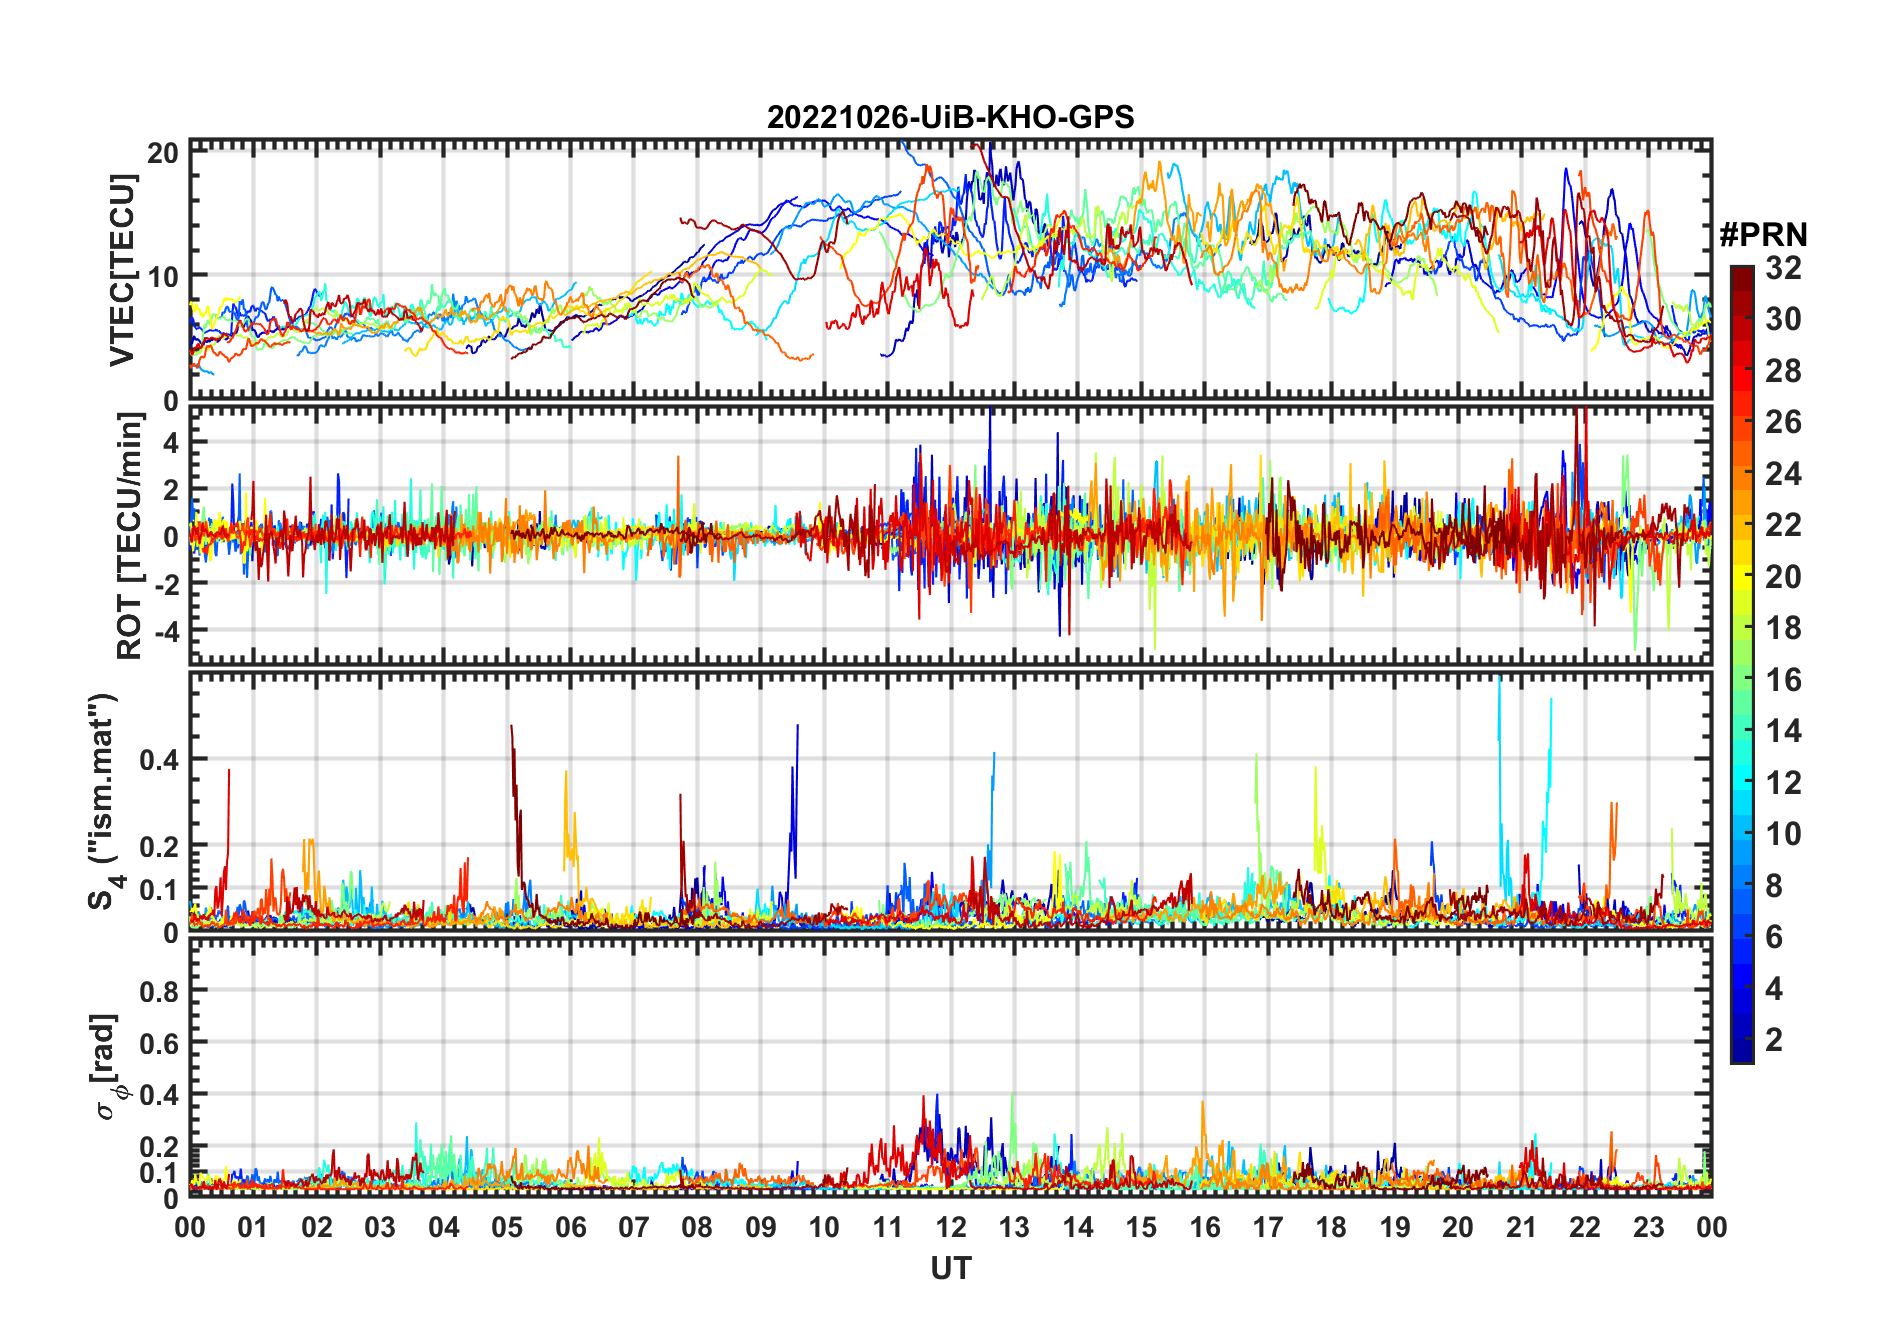Click the ROT [TECU/min] axis label
Screen dimensions: 1902x1330
(x=130, y=536)
